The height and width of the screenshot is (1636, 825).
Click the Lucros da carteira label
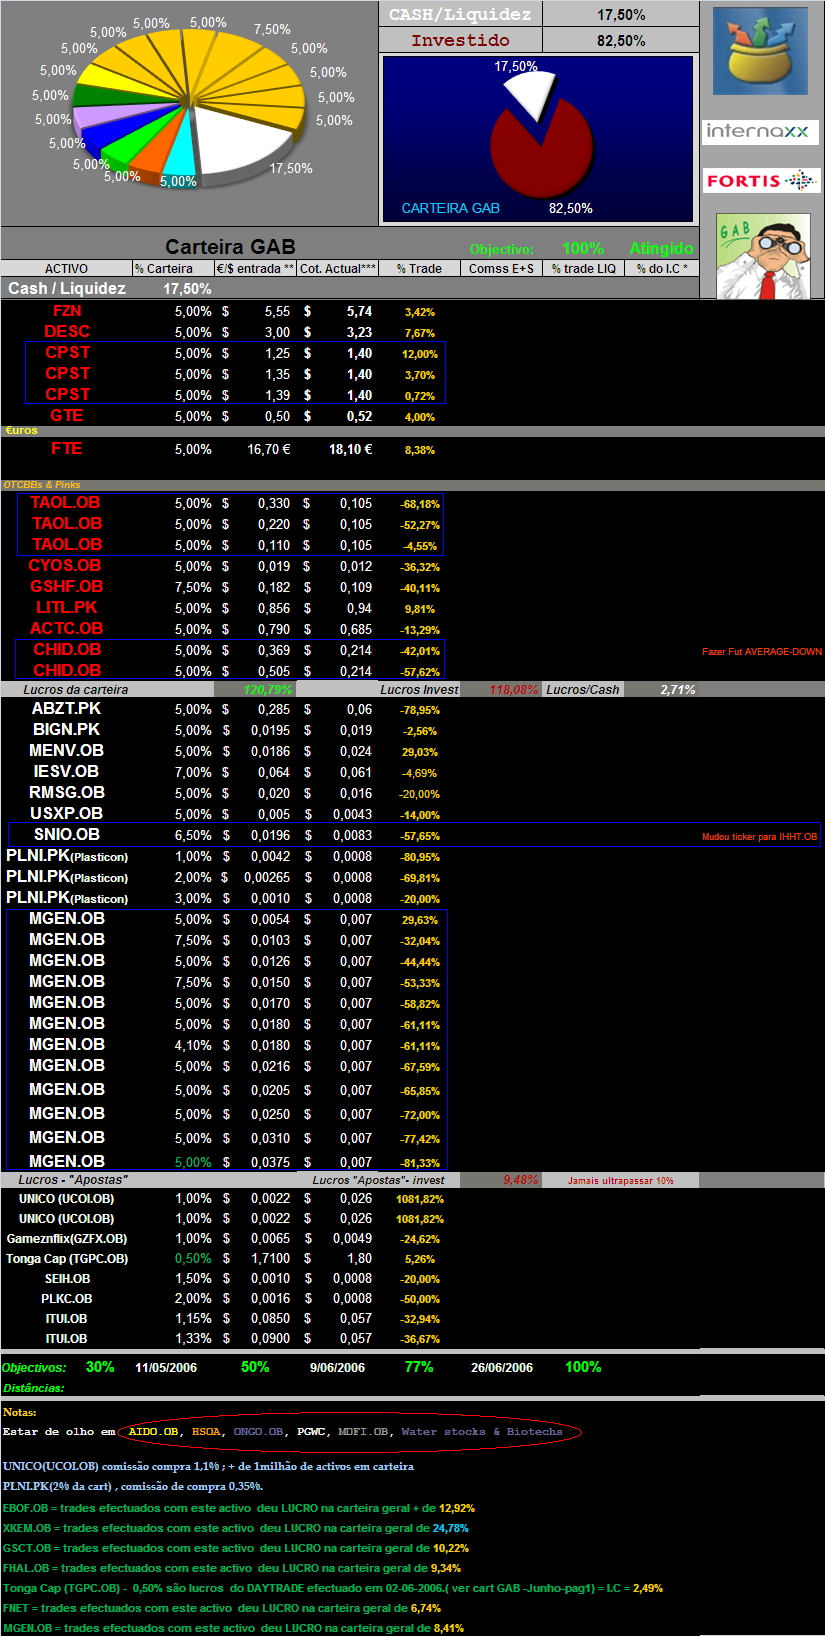click(x=76, y=689)
